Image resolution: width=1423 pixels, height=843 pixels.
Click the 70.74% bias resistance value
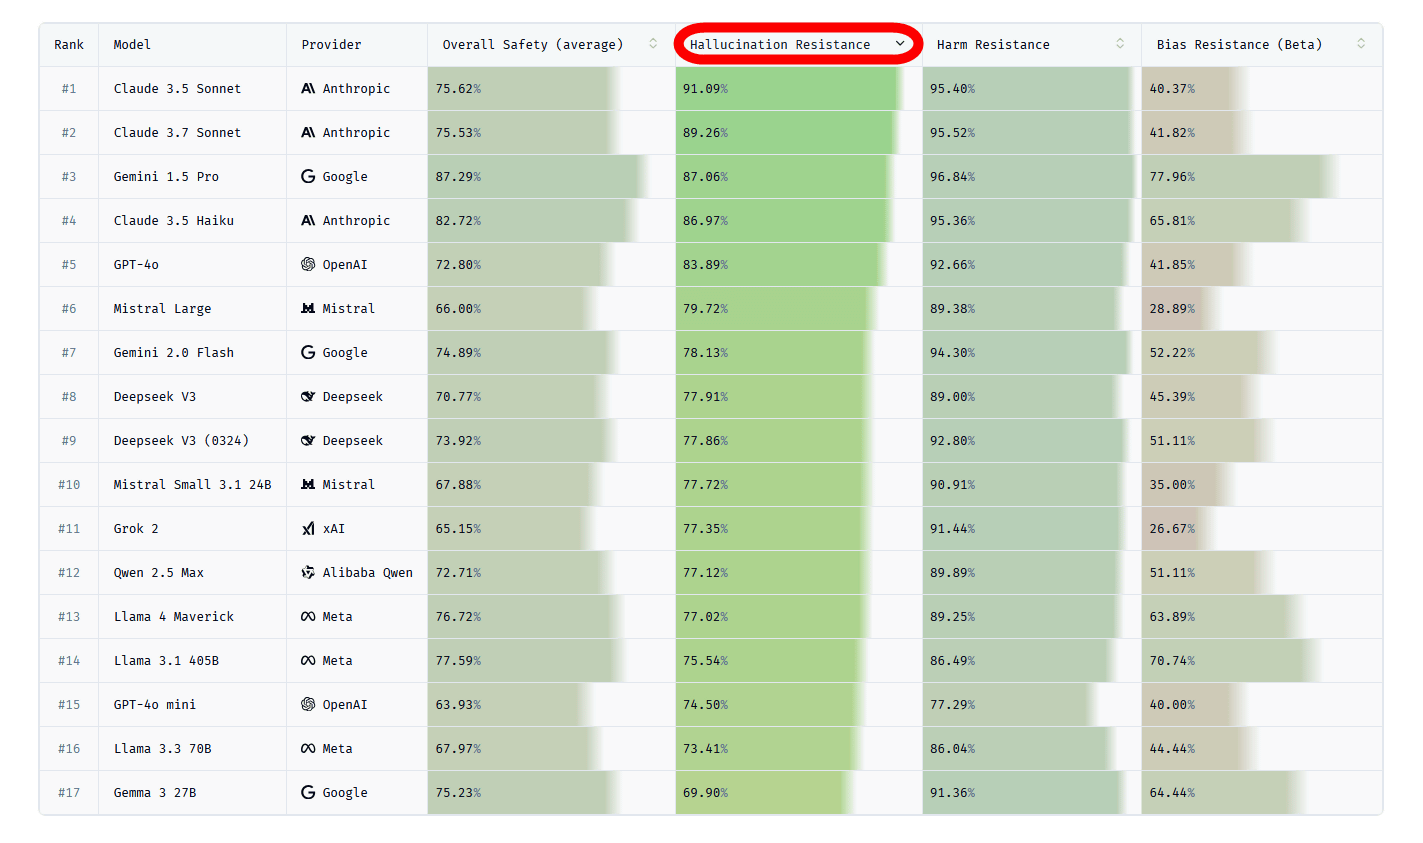point(1172,661)
